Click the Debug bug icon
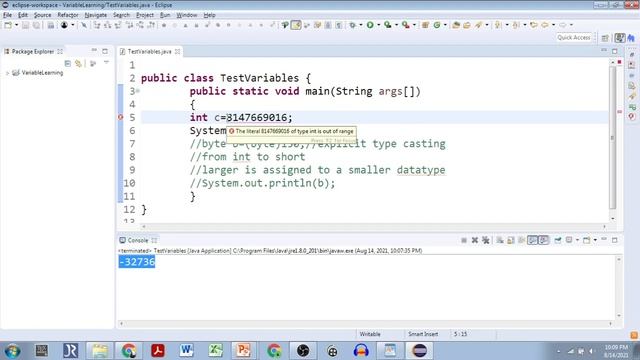This screenshot has height=360, width=640. [x=353, y=25]
